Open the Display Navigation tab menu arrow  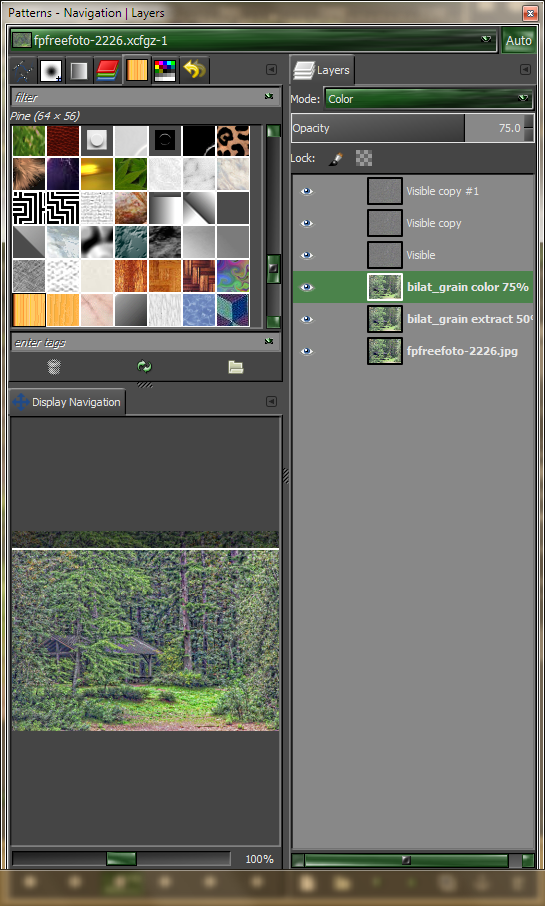(271, 402)
